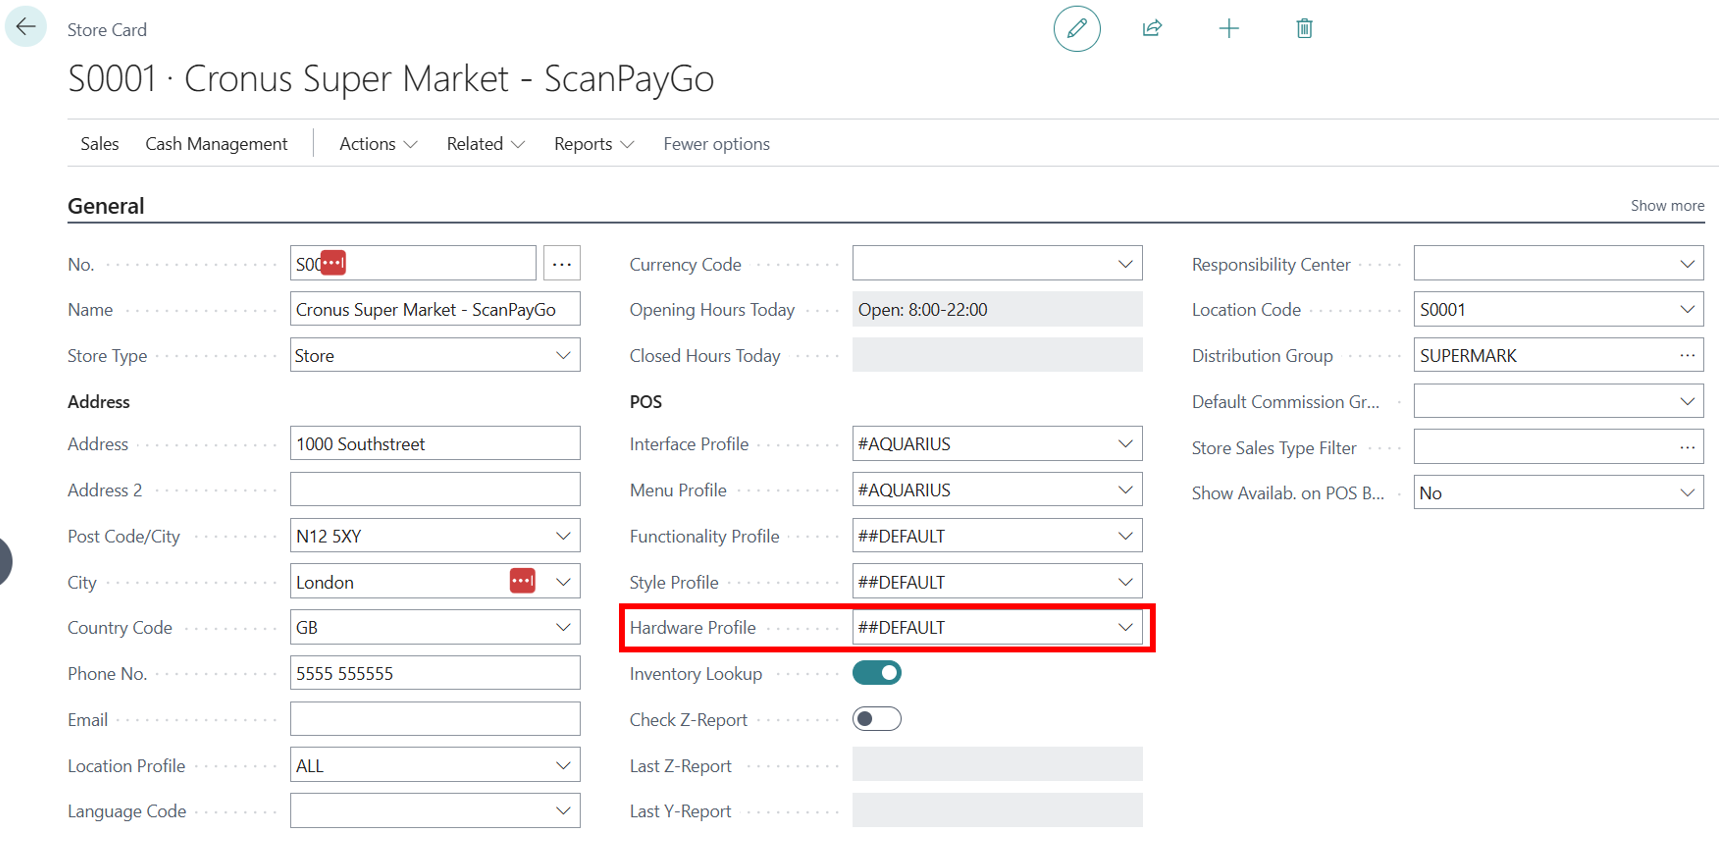Click the Email input field
Viewport: 1726px width, 841px height.
435,719
